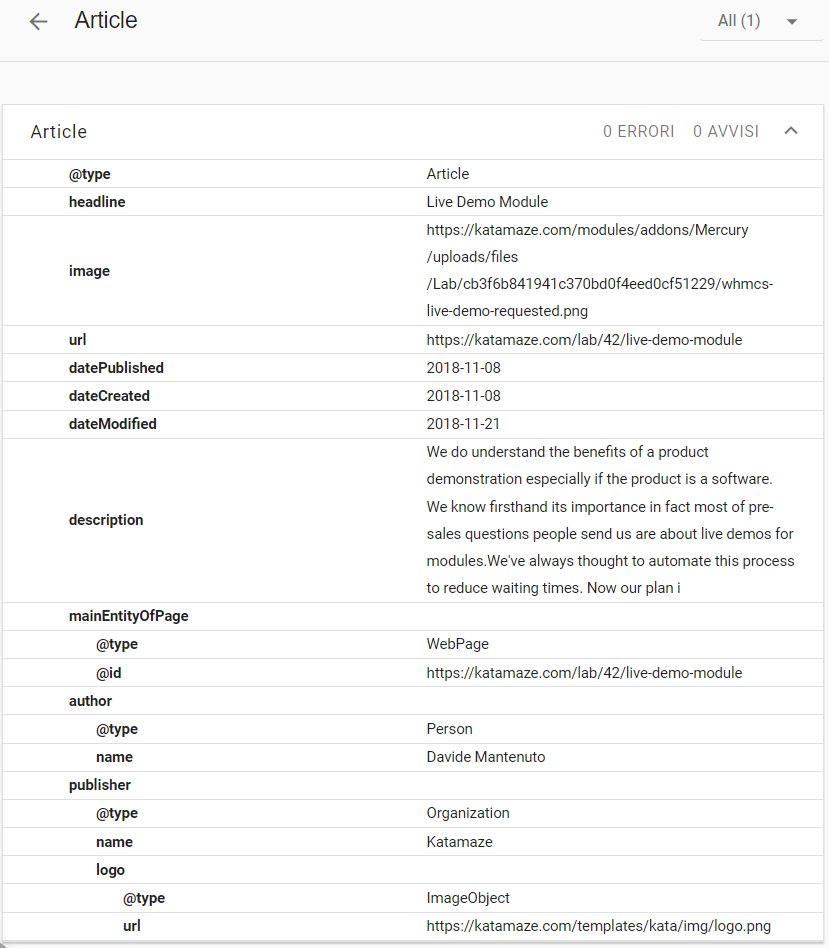Select the dateModified value 2018-11-21
The height and width of the screenshot is (948, 829).
[463, 424]
